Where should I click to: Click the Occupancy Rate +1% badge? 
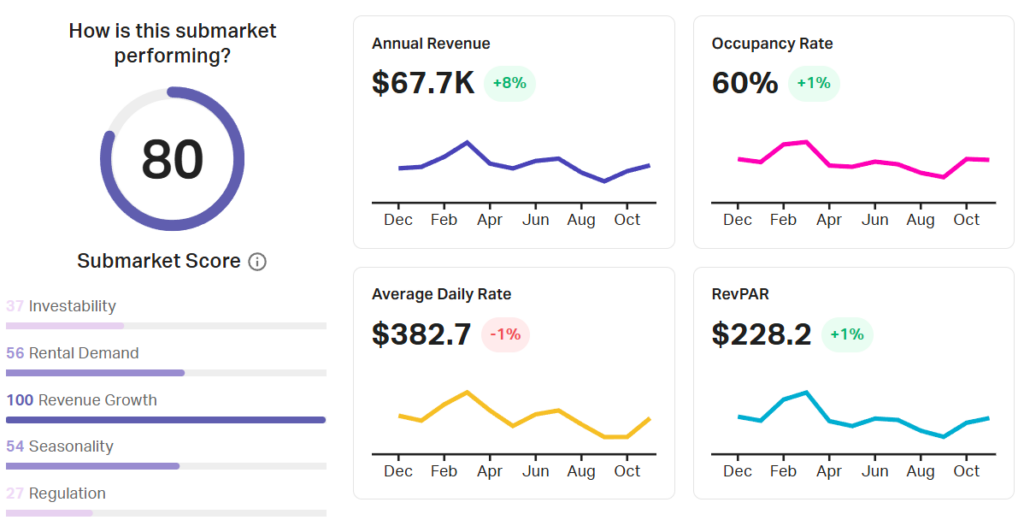click(x=813, y=83)
